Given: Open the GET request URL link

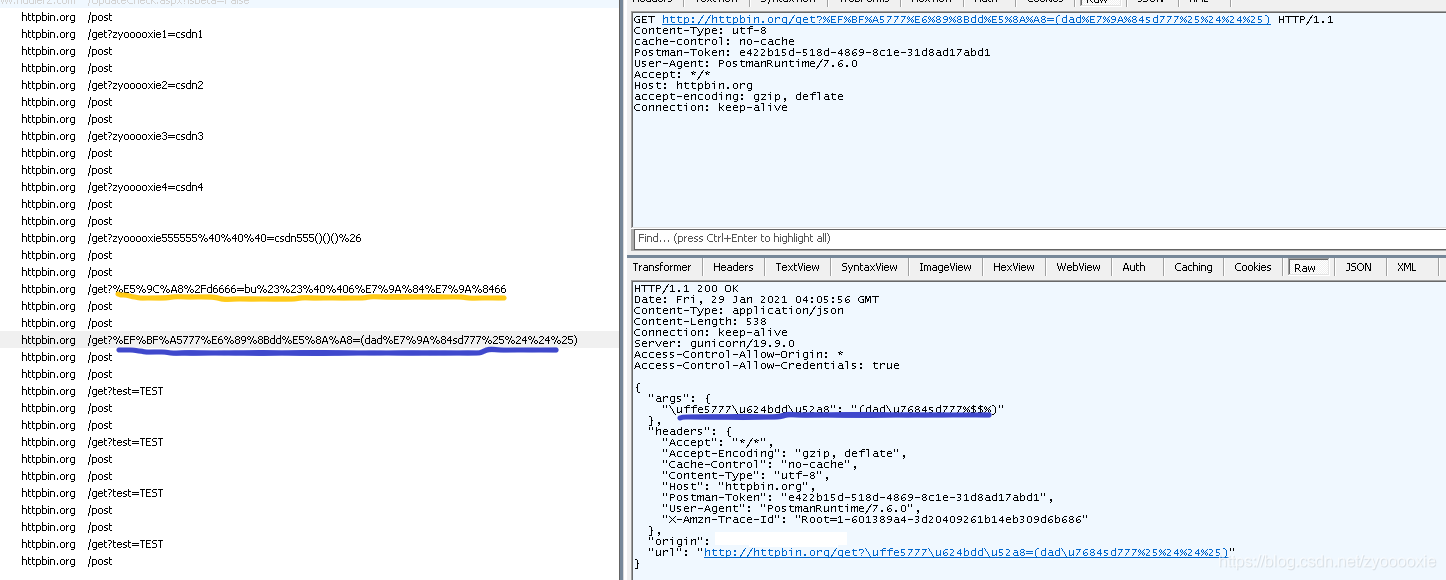Looking at the screenshot, I should (966, 19).
